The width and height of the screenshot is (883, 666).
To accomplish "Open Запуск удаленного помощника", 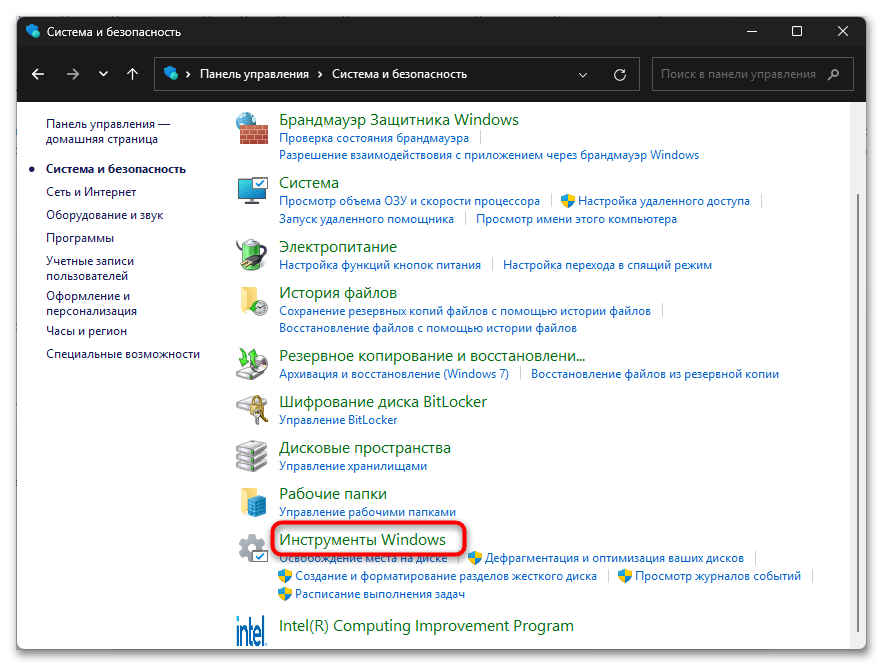I will click(366, 219).
